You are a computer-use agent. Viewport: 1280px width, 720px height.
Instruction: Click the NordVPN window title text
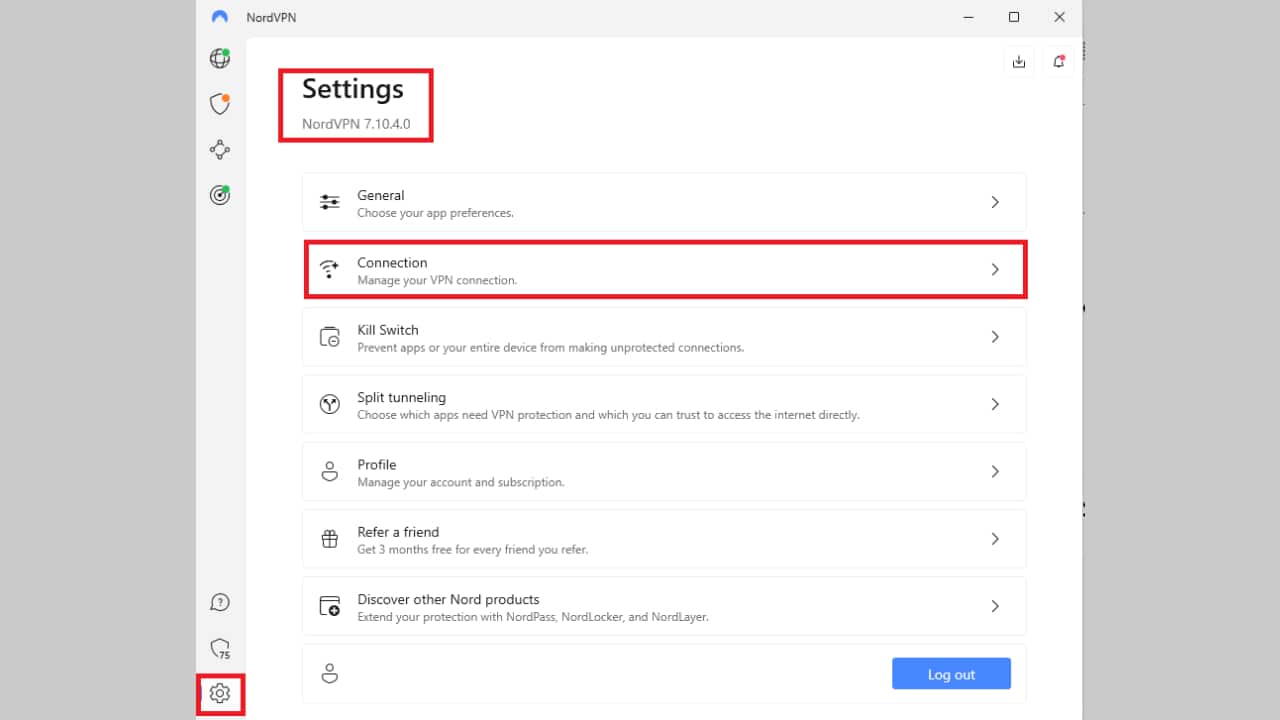coord(271,17)
